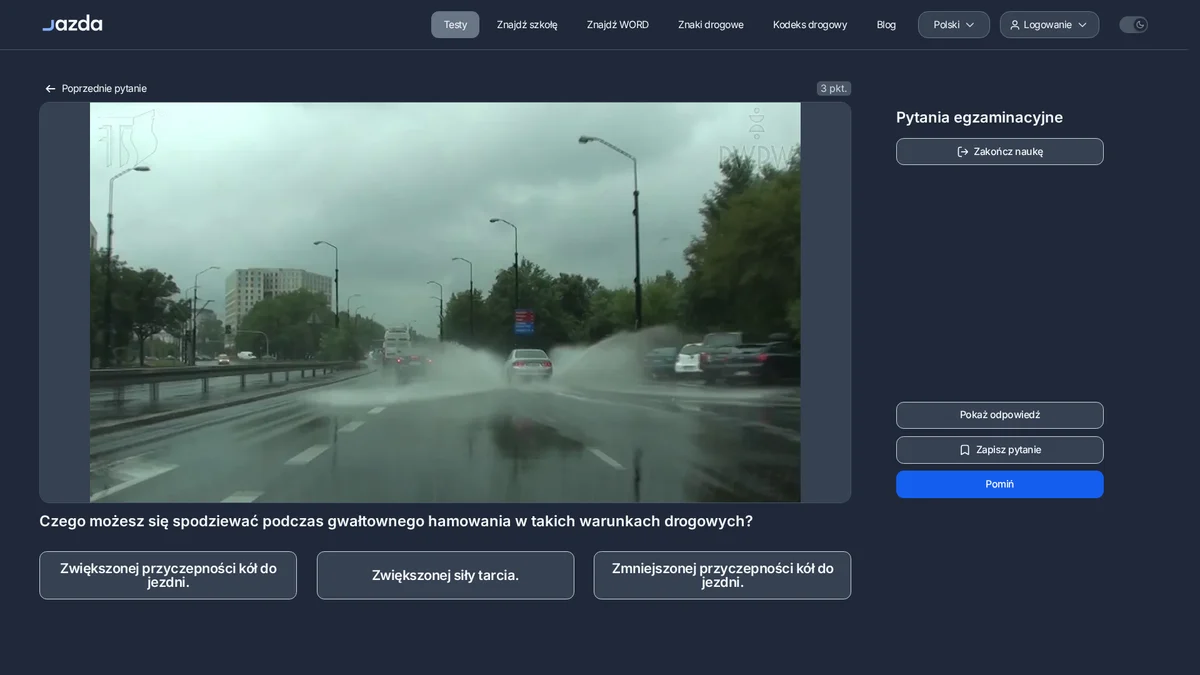Go to Znaki drogowe page
Screen dimensions: 1200x675
pos(711,25)
